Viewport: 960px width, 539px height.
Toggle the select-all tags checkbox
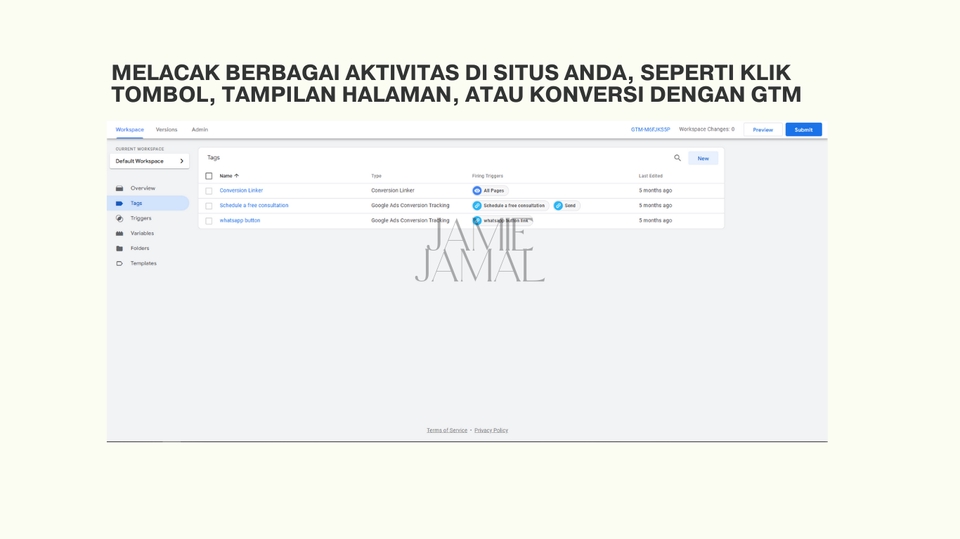[x=209, y=176]
